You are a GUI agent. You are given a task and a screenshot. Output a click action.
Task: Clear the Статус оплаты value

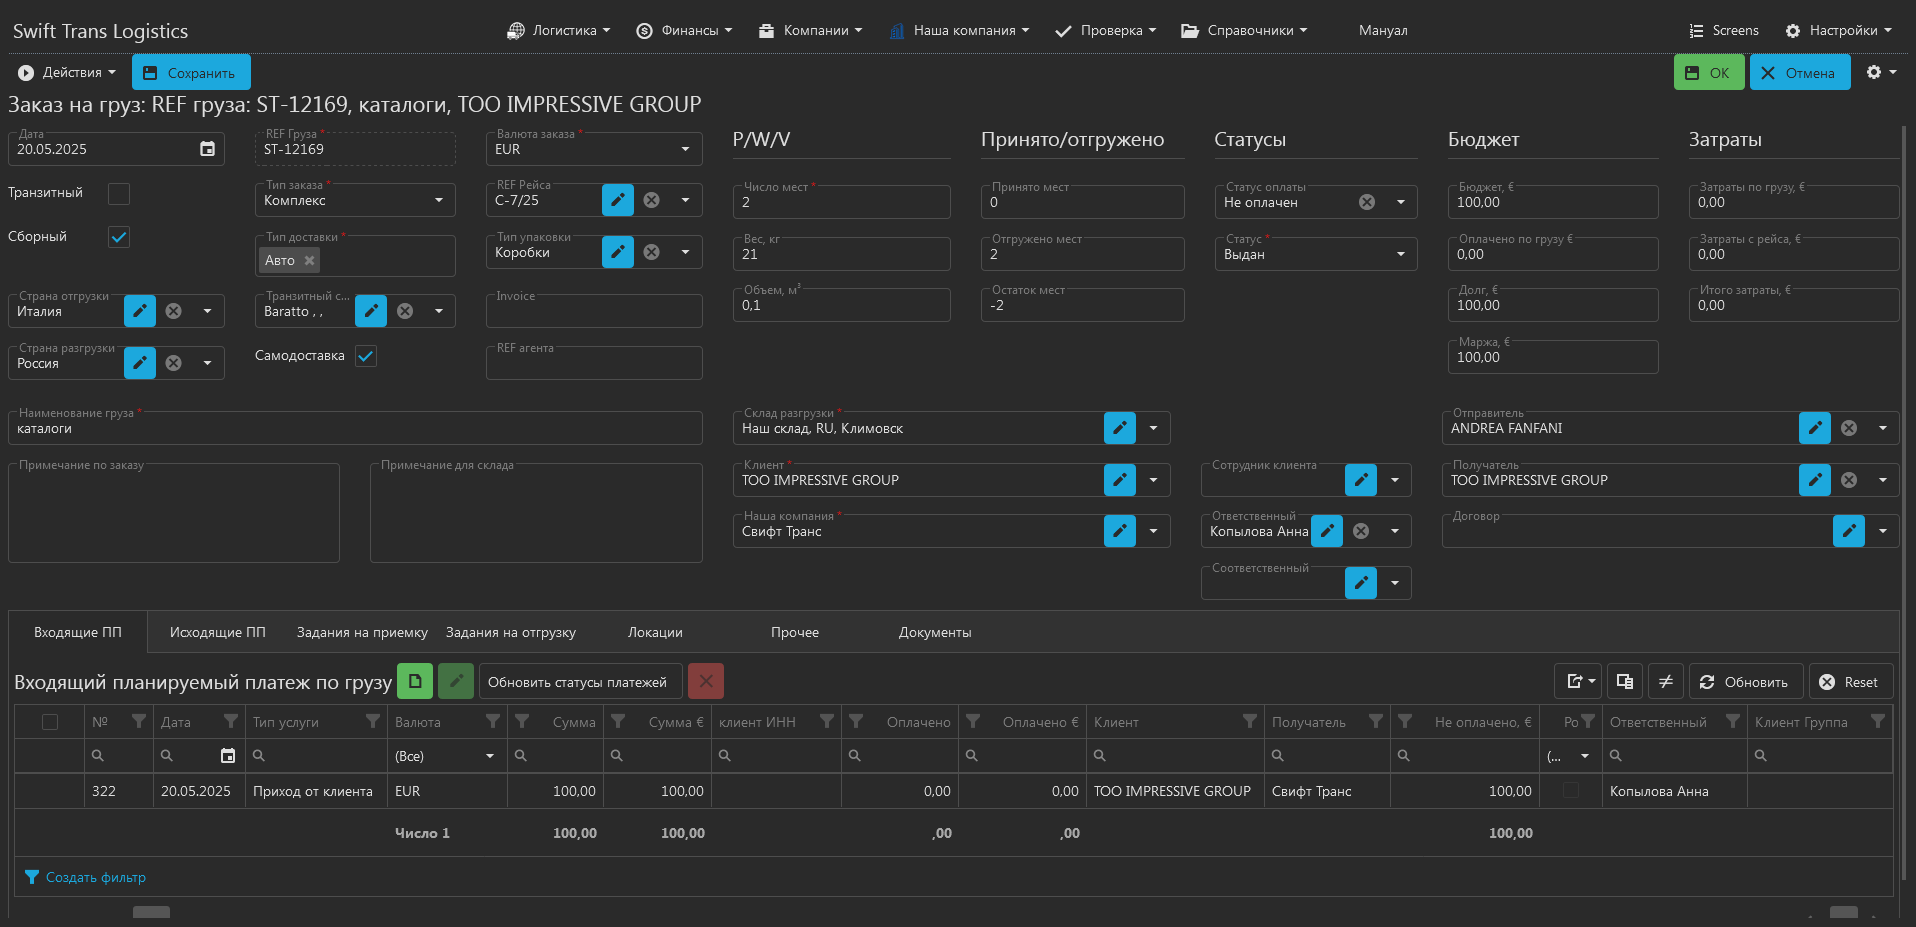1367,202
